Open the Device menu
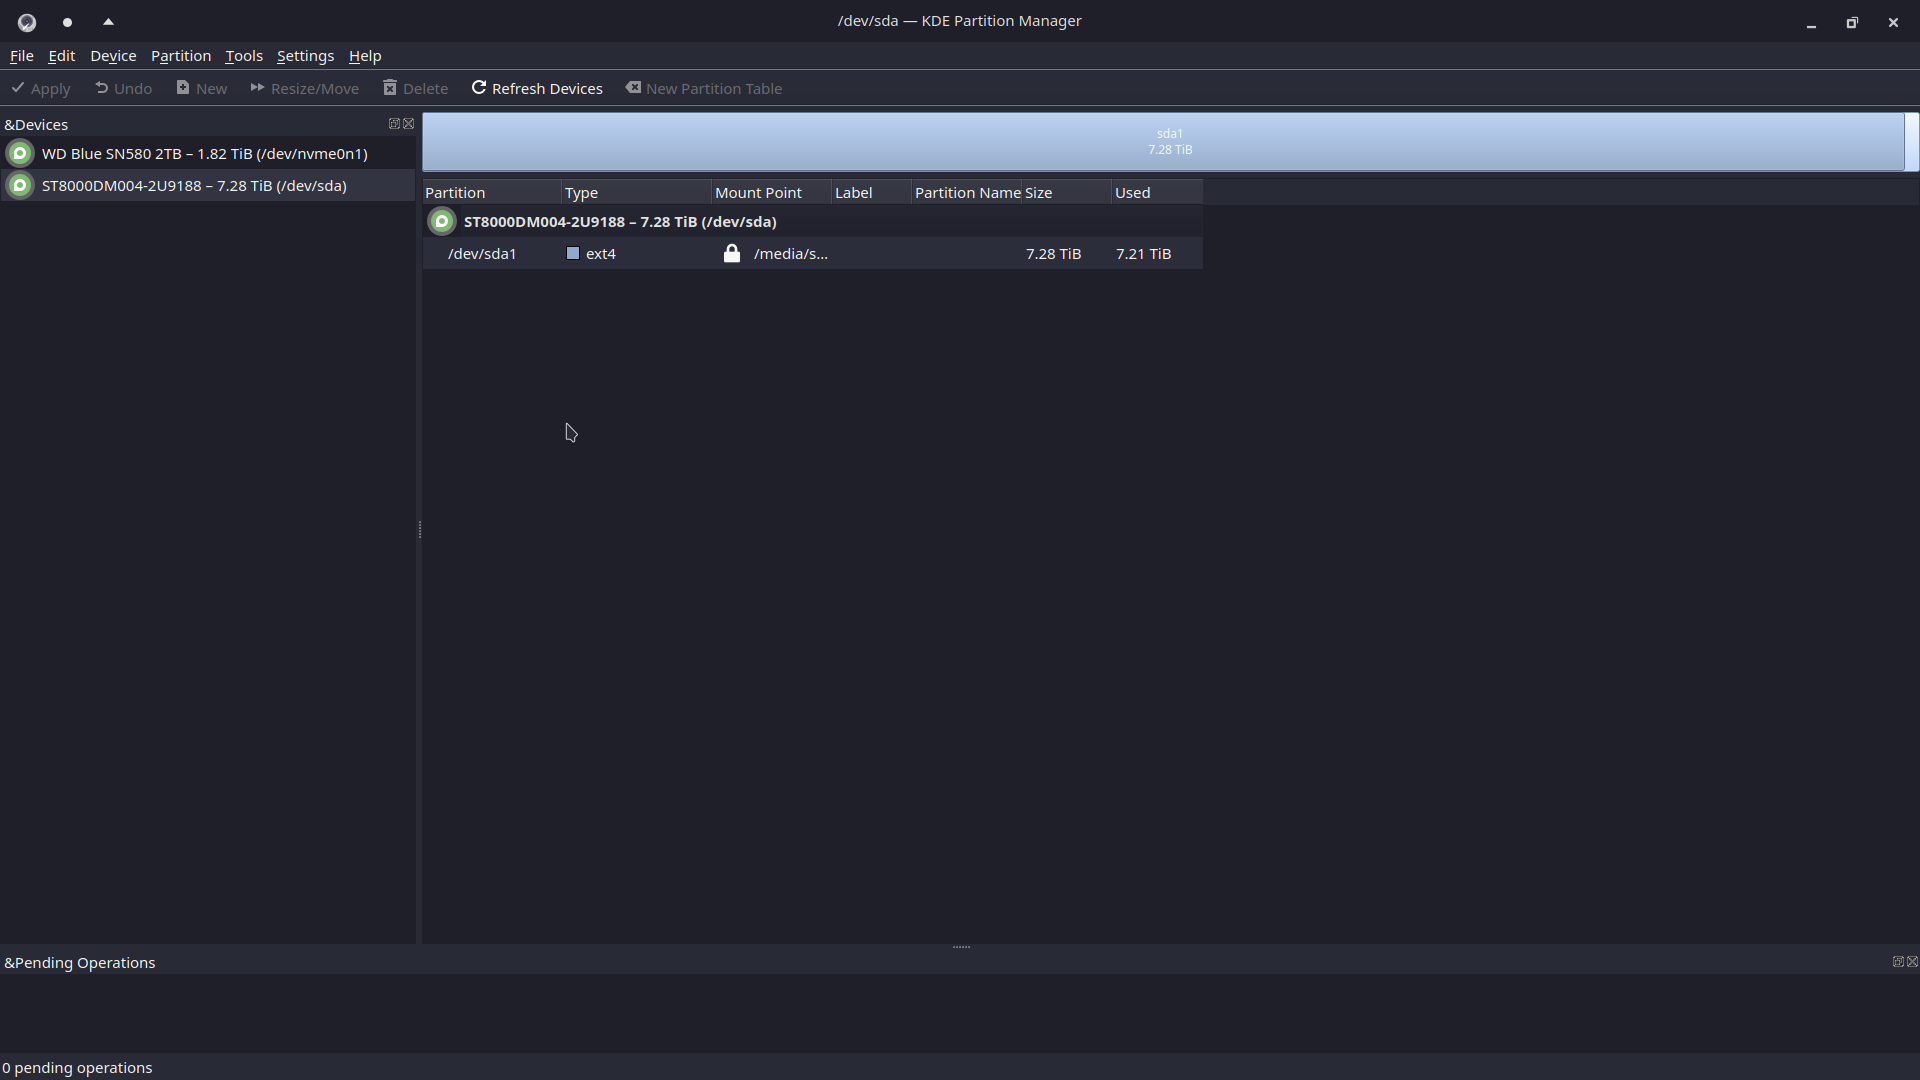 click(x=113, y=56)
